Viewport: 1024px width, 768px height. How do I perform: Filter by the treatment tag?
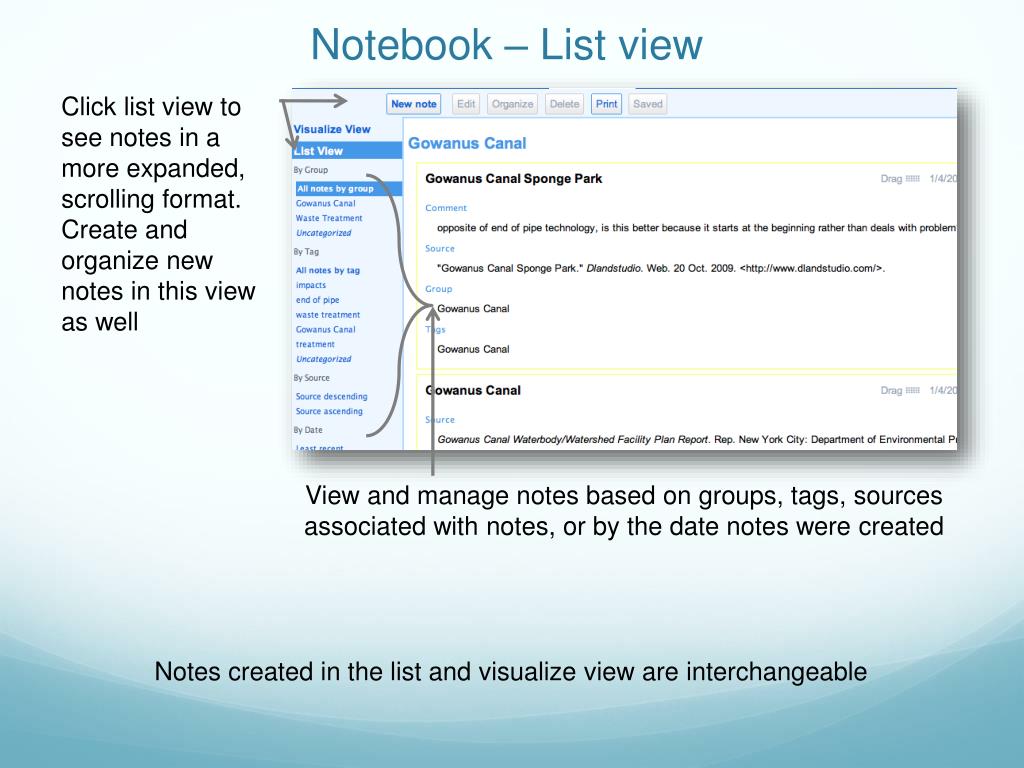pos(315,344)
